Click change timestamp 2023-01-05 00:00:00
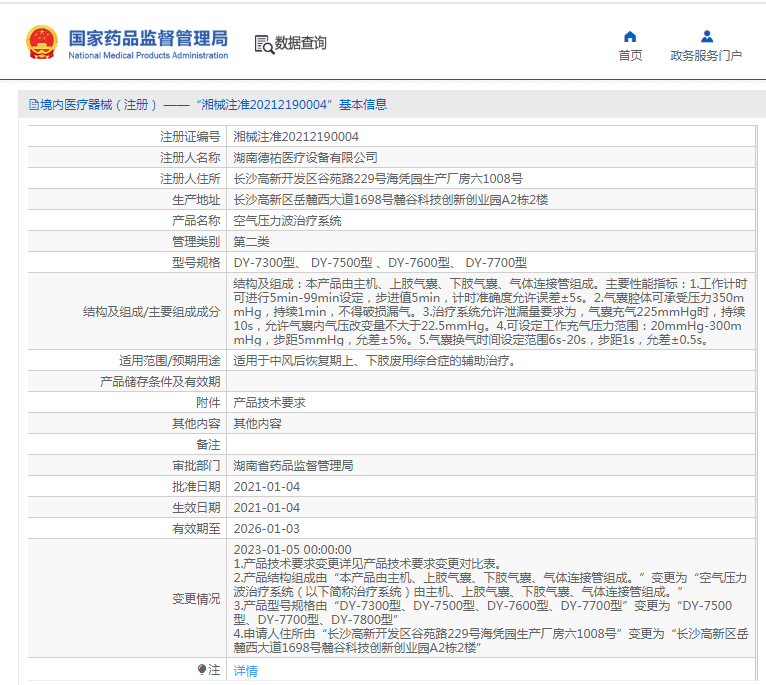Viewport: 766px width, 685px height. [x=292, y=550]
